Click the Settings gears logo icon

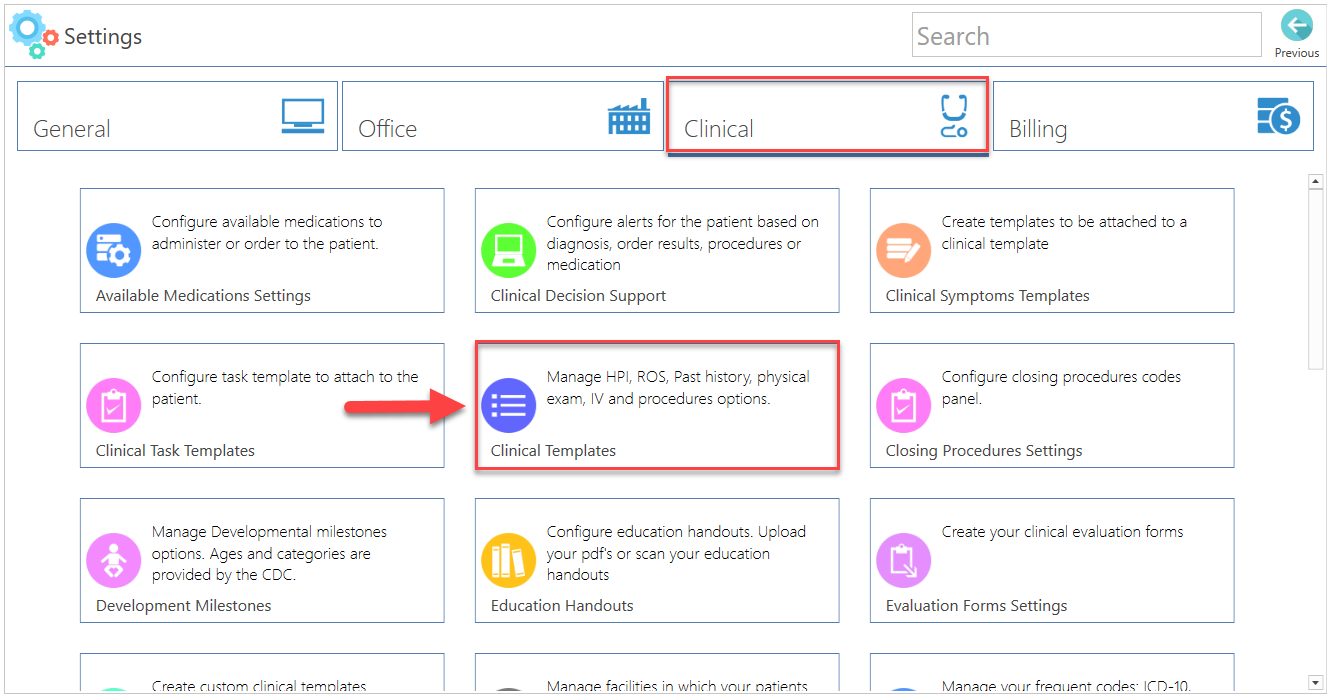pyautogui.click(x=34, y=35)
